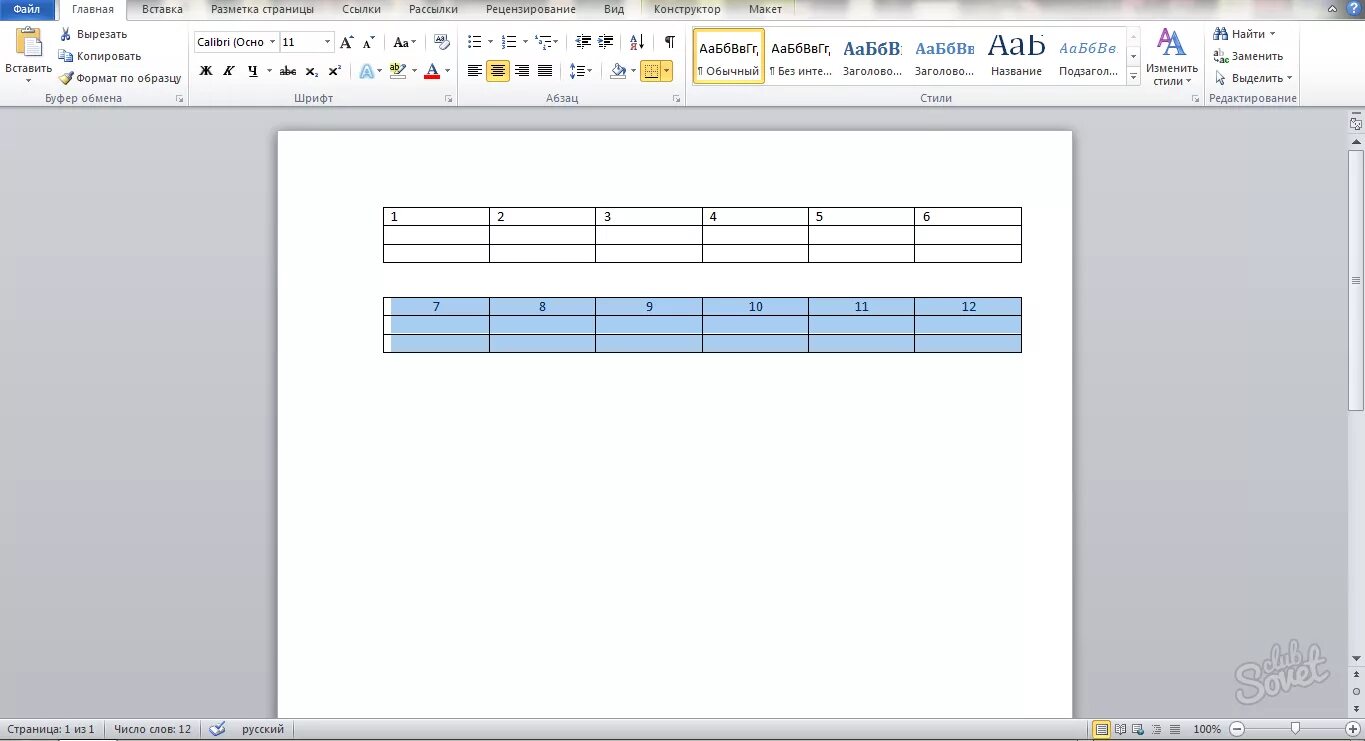Click the multilevel list icon

coord(543,42)
